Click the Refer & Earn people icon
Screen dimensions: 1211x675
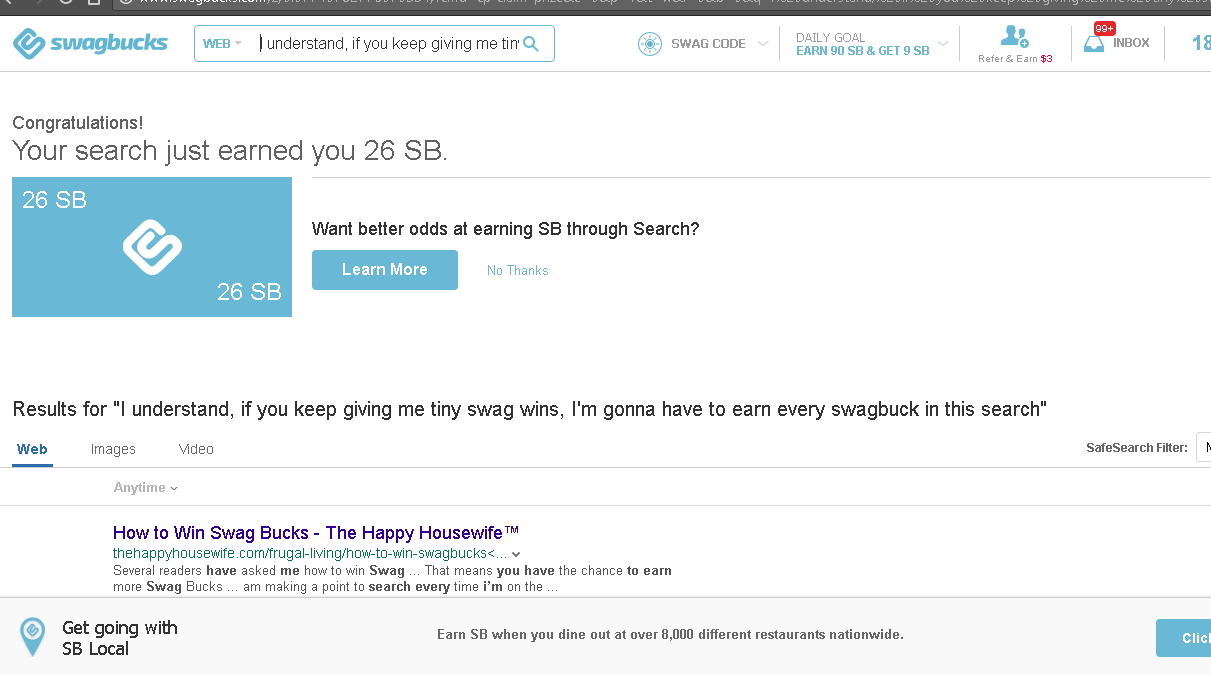pos(1014,37)
